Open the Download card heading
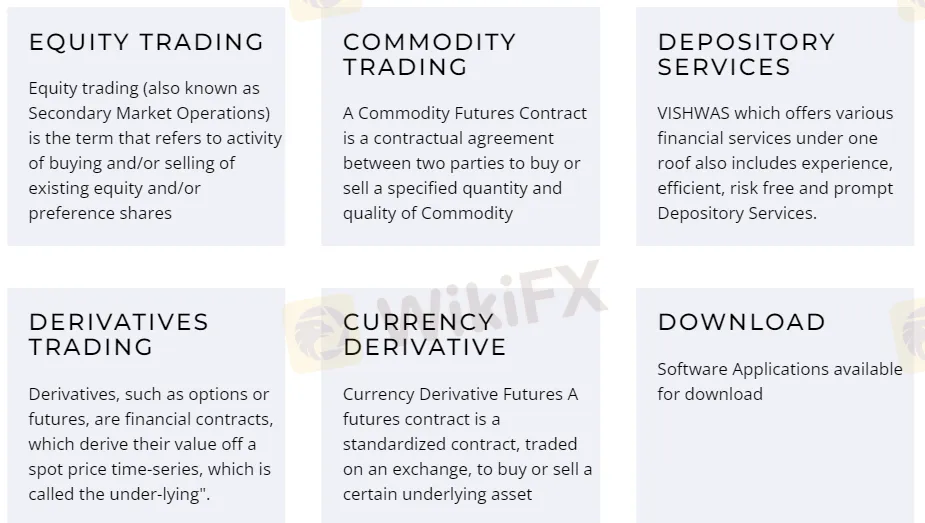Image resolution: width=925 pixels, height=523 pixels. click(x=742, y=322)
